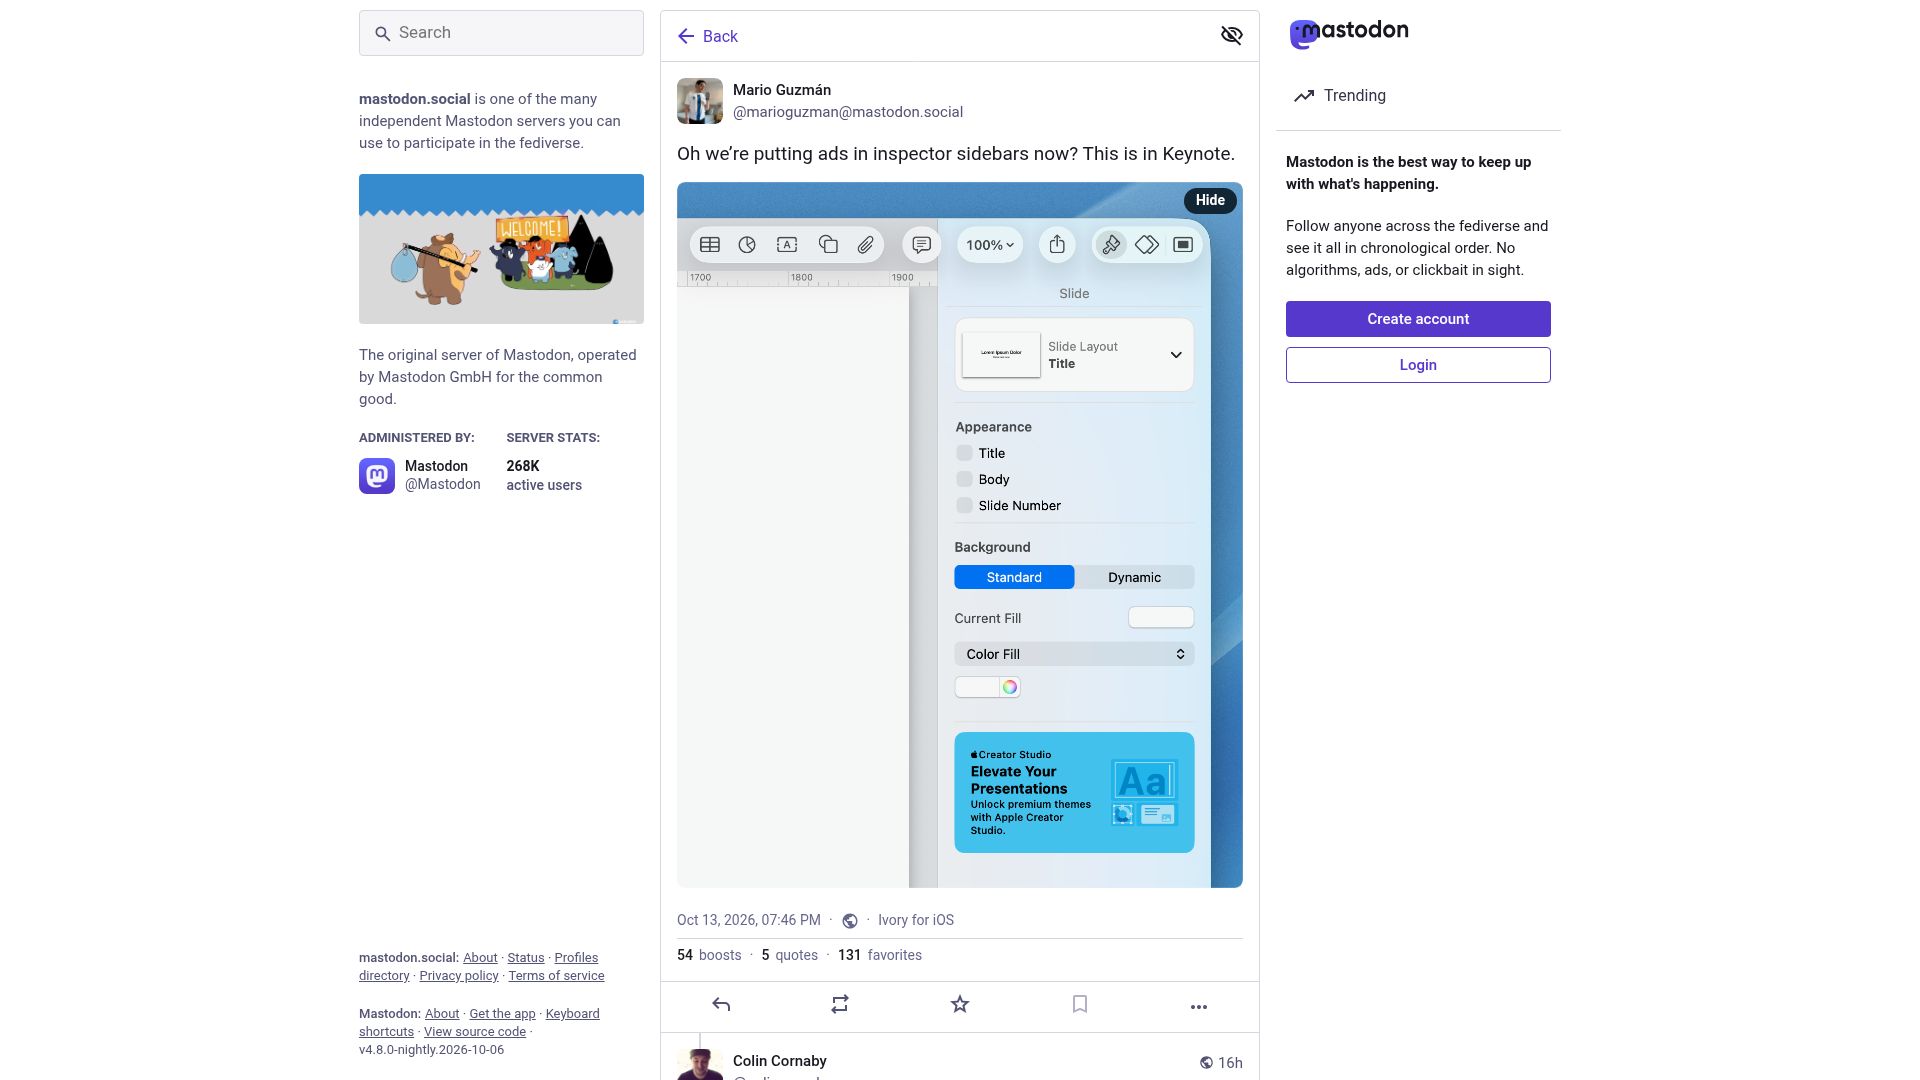
Task: Click the Get the app link
Action: (x=502, y=1014)
